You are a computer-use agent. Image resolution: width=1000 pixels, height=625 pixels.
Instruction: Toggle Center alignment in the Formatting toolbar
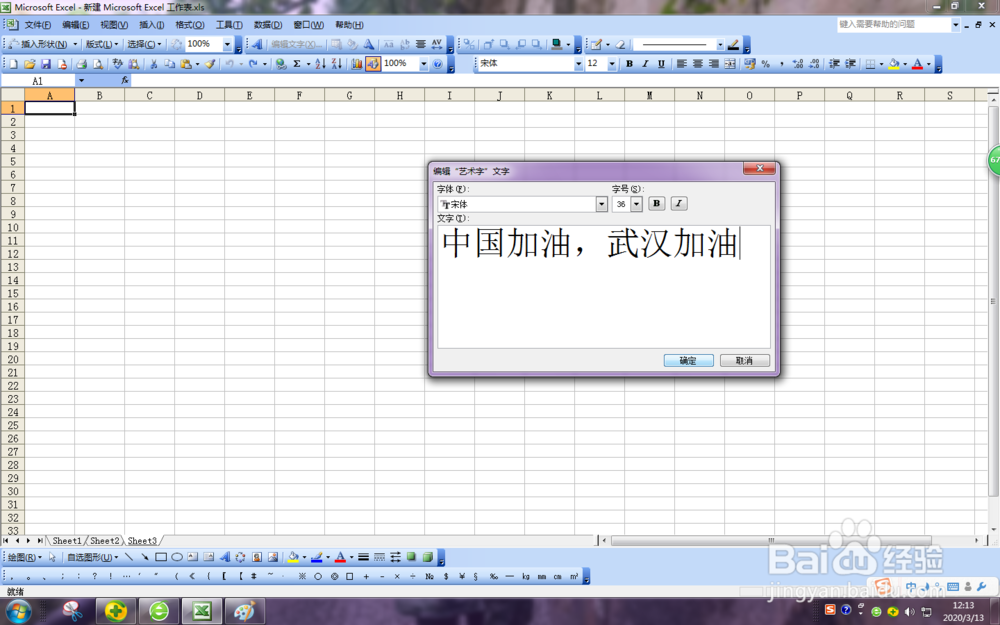tap(698, 64)
